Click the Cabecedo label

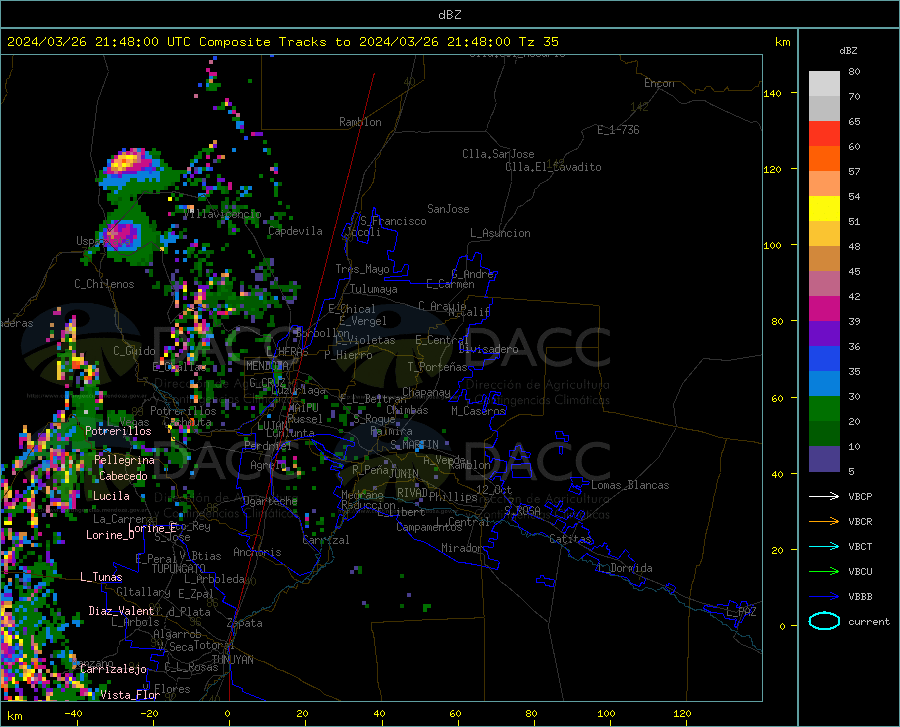123,476
